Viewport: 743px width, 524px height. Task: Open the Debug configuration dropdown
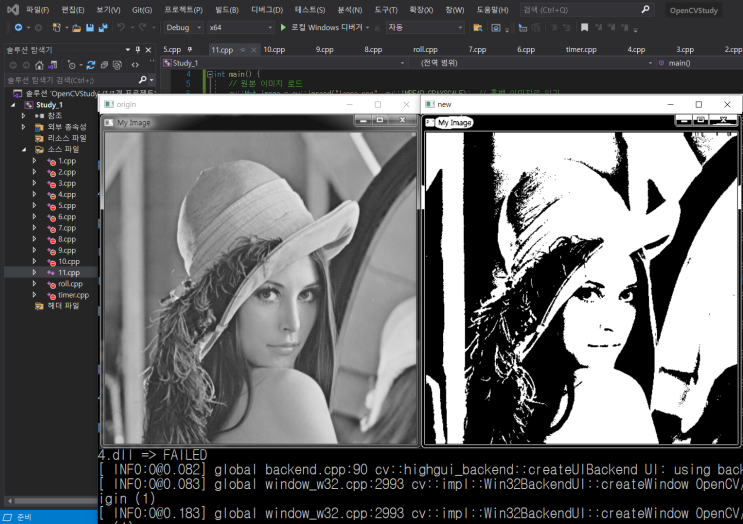point(183,27)
